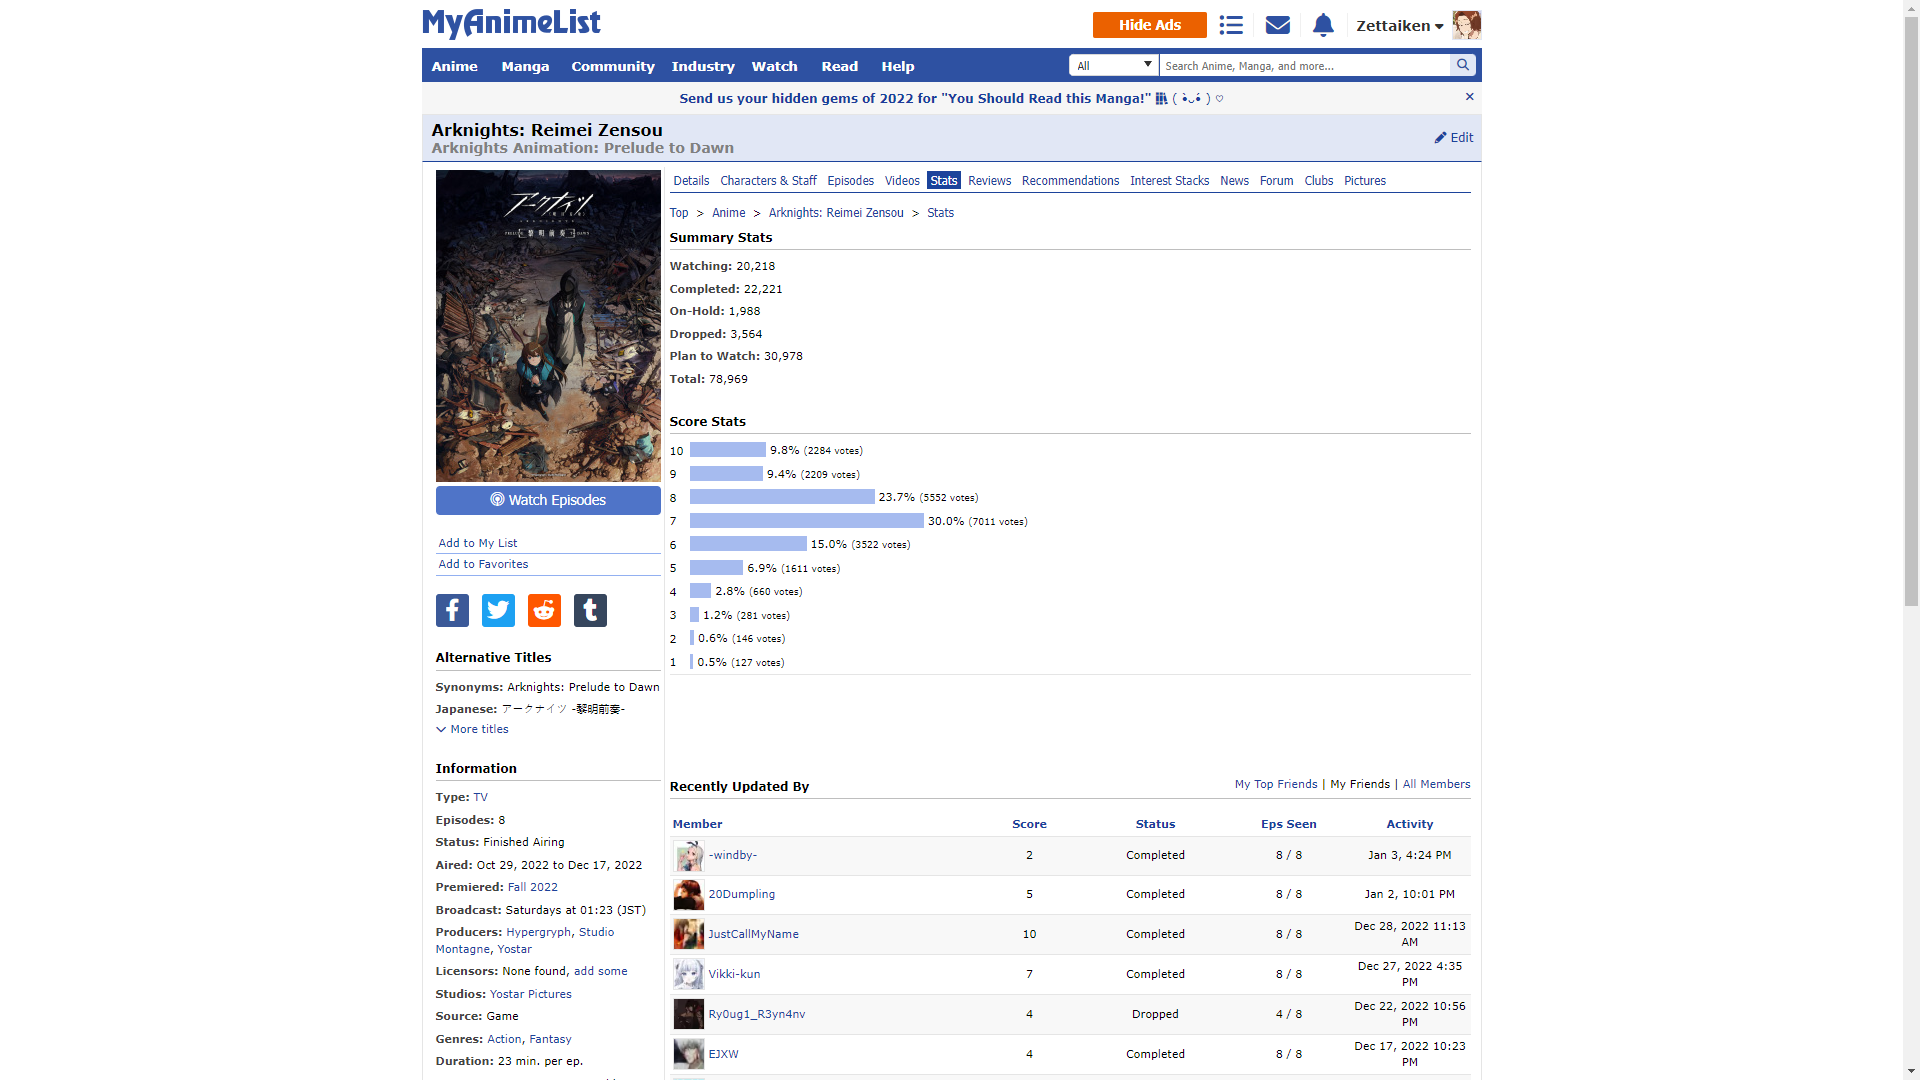1920x1080 pixels.
Task: Share on Reddit icon
Action: point(544,610)
